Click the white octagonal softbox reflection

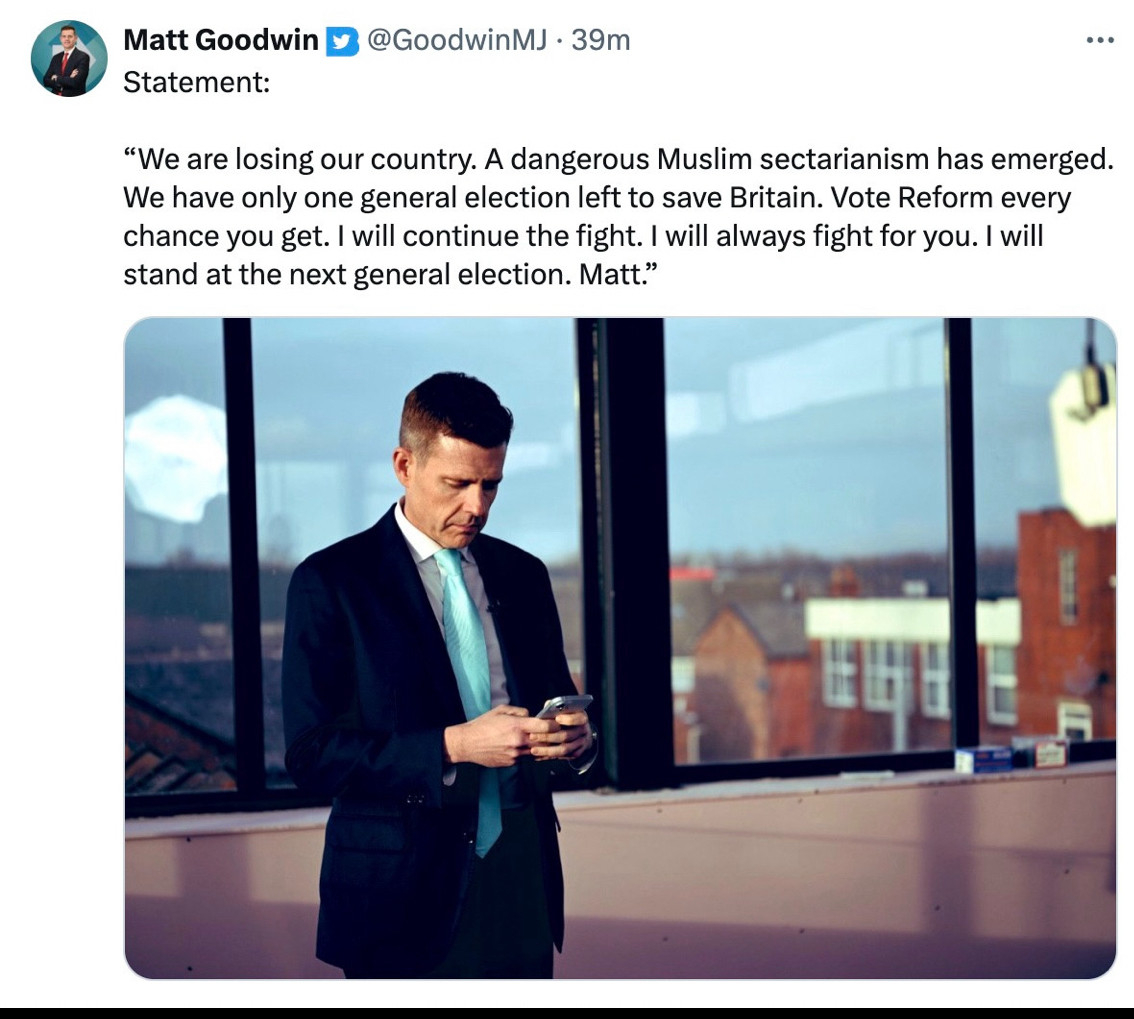[x=177, y=457]
